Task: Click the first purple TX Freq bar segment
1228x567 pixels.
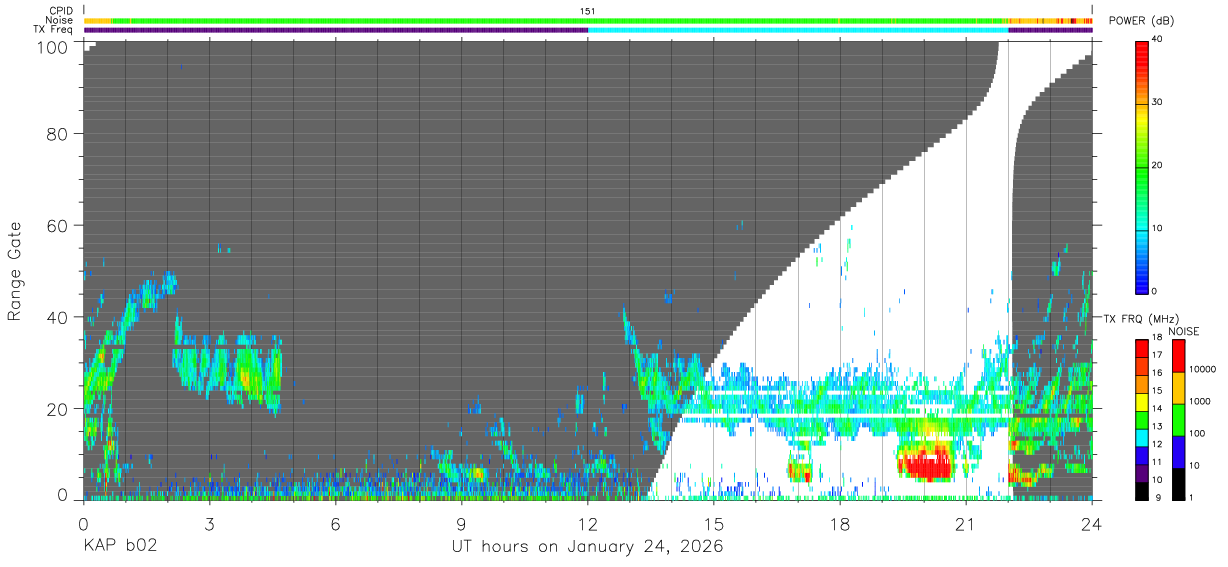Action: tap(336, 30)
